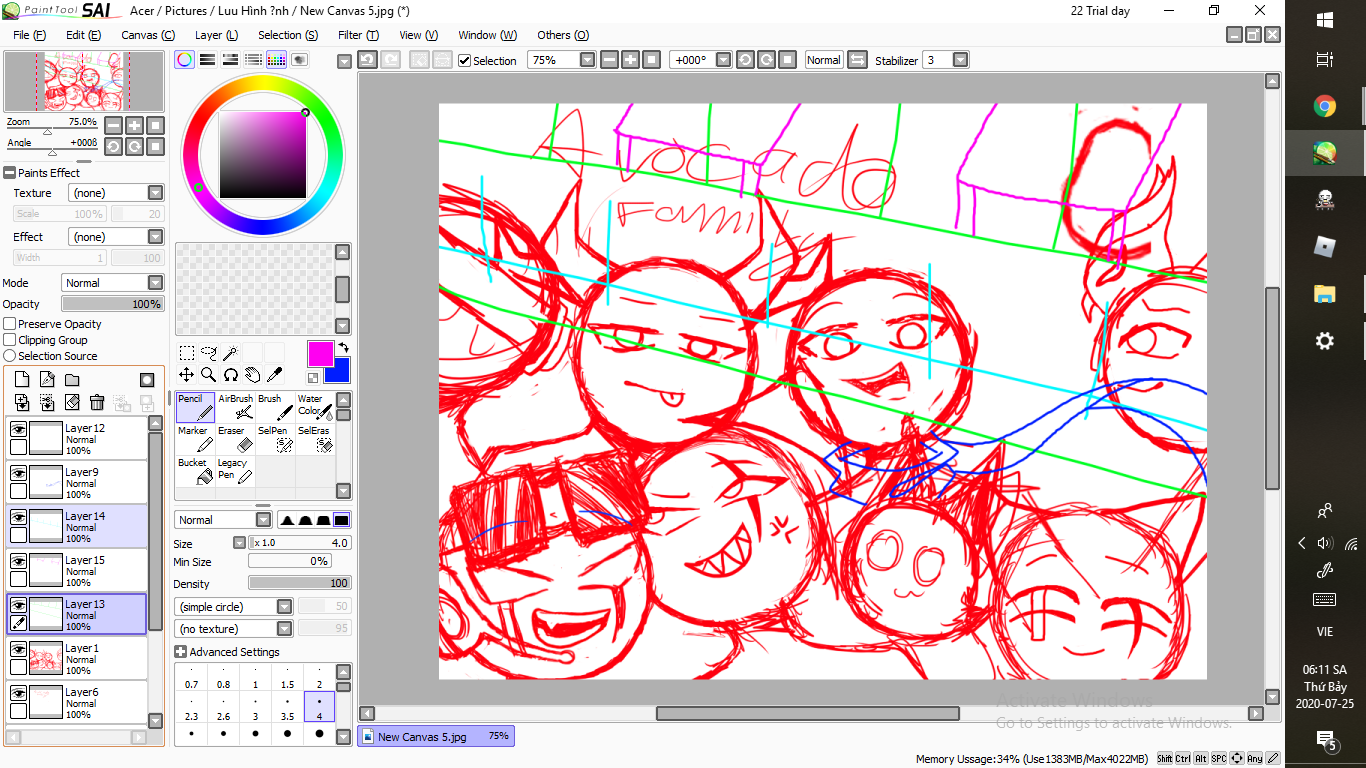Image resolution: width=1366 pixels, height=768 pixels.
Task: Create a new layer folder
Action: click(x=72, y=380)
